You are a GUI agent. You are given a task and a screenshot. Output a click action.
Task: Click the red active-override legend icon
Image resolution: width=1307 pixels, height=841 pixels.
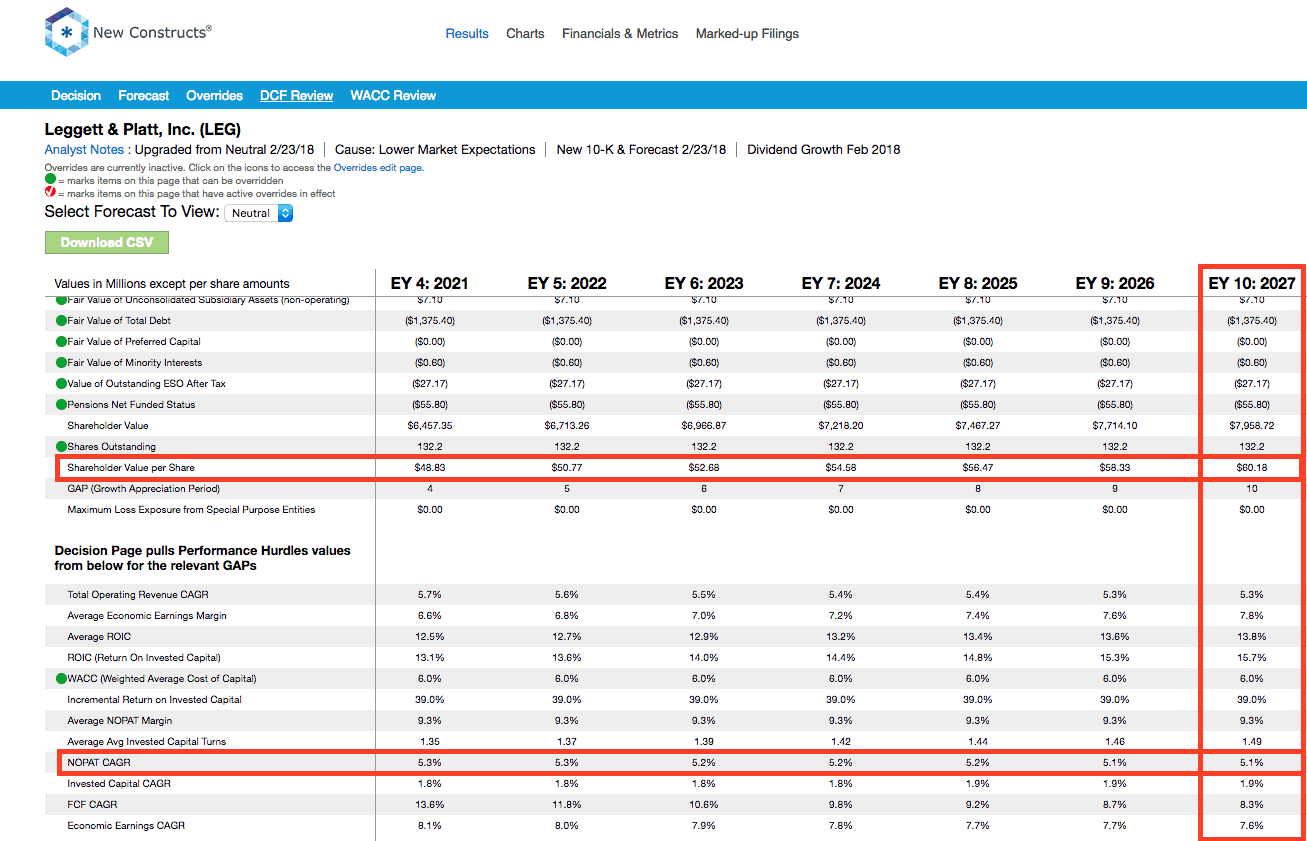coord(50,194)
